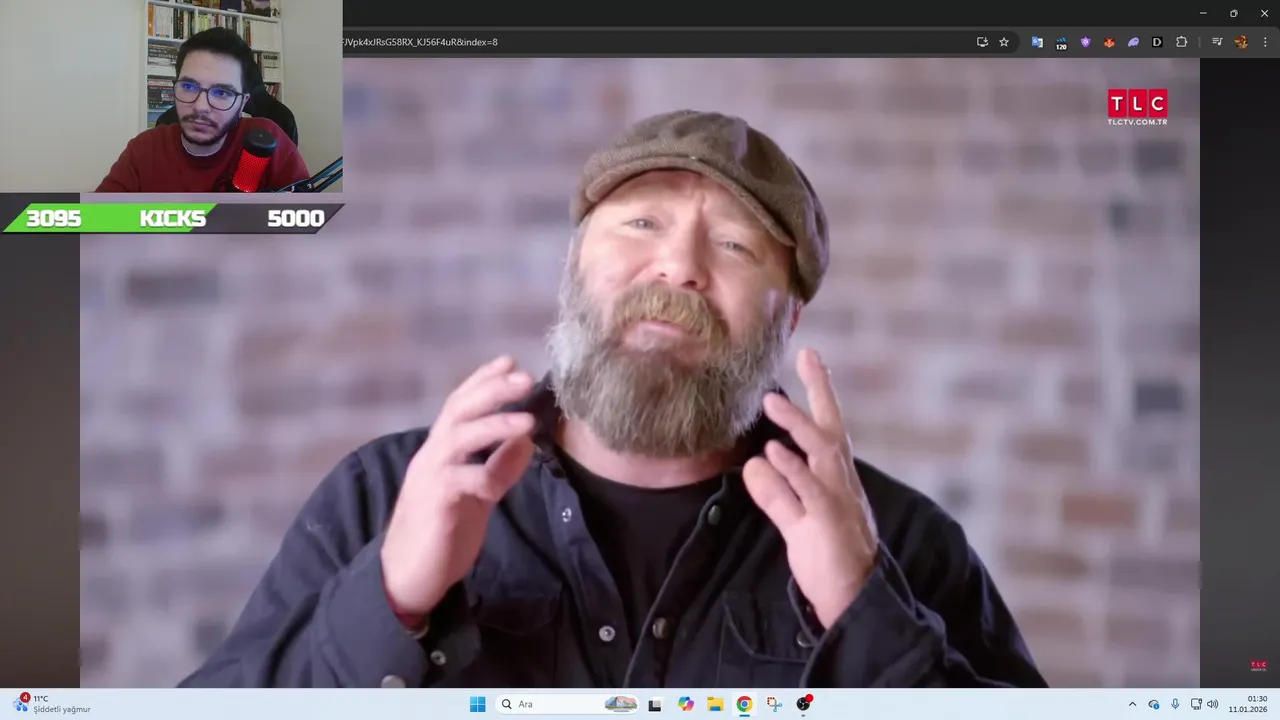Screen dimensions: 1280x720
Task: Open the weather widget showing 11°C
Action: (x=52, y=704)
